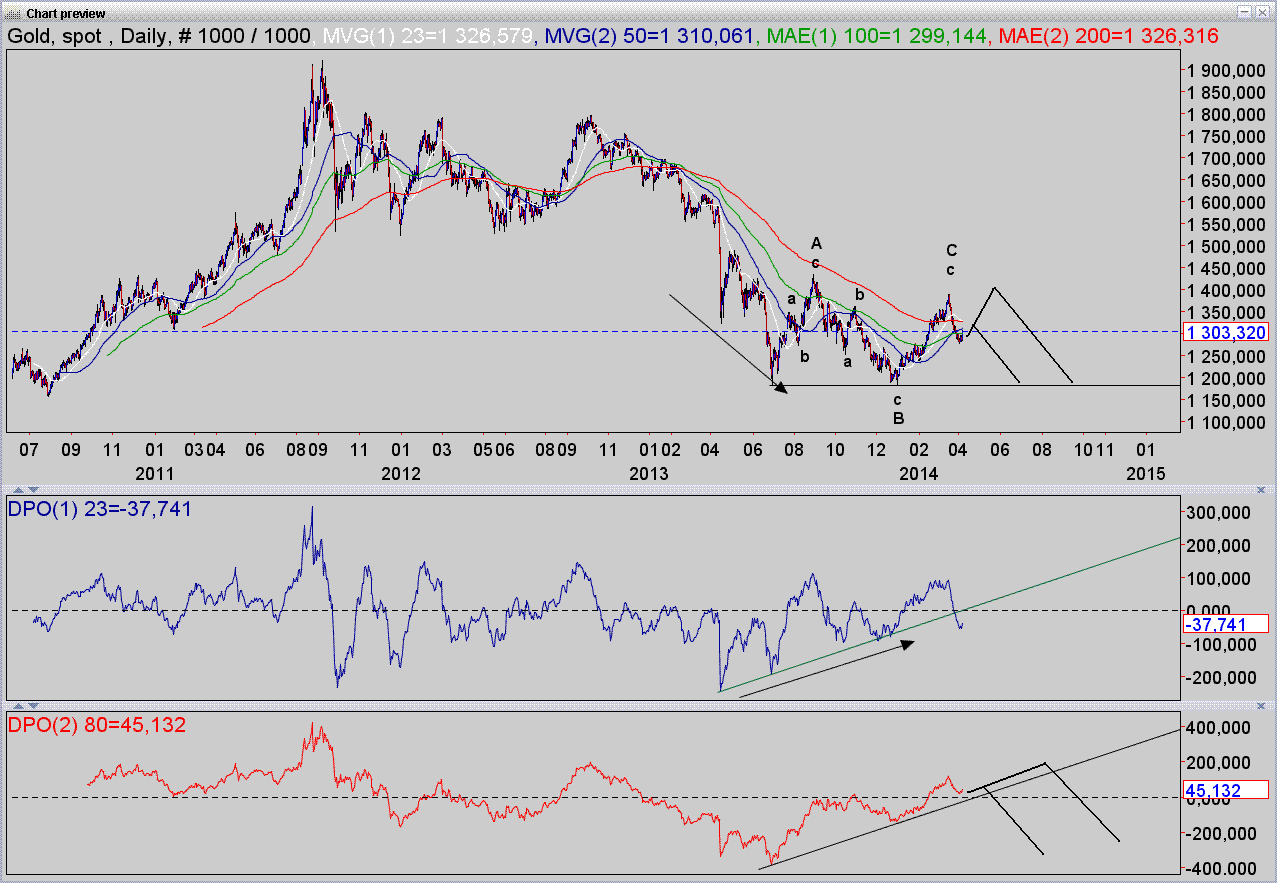Close the Chart preview window

click(1264, 11)
